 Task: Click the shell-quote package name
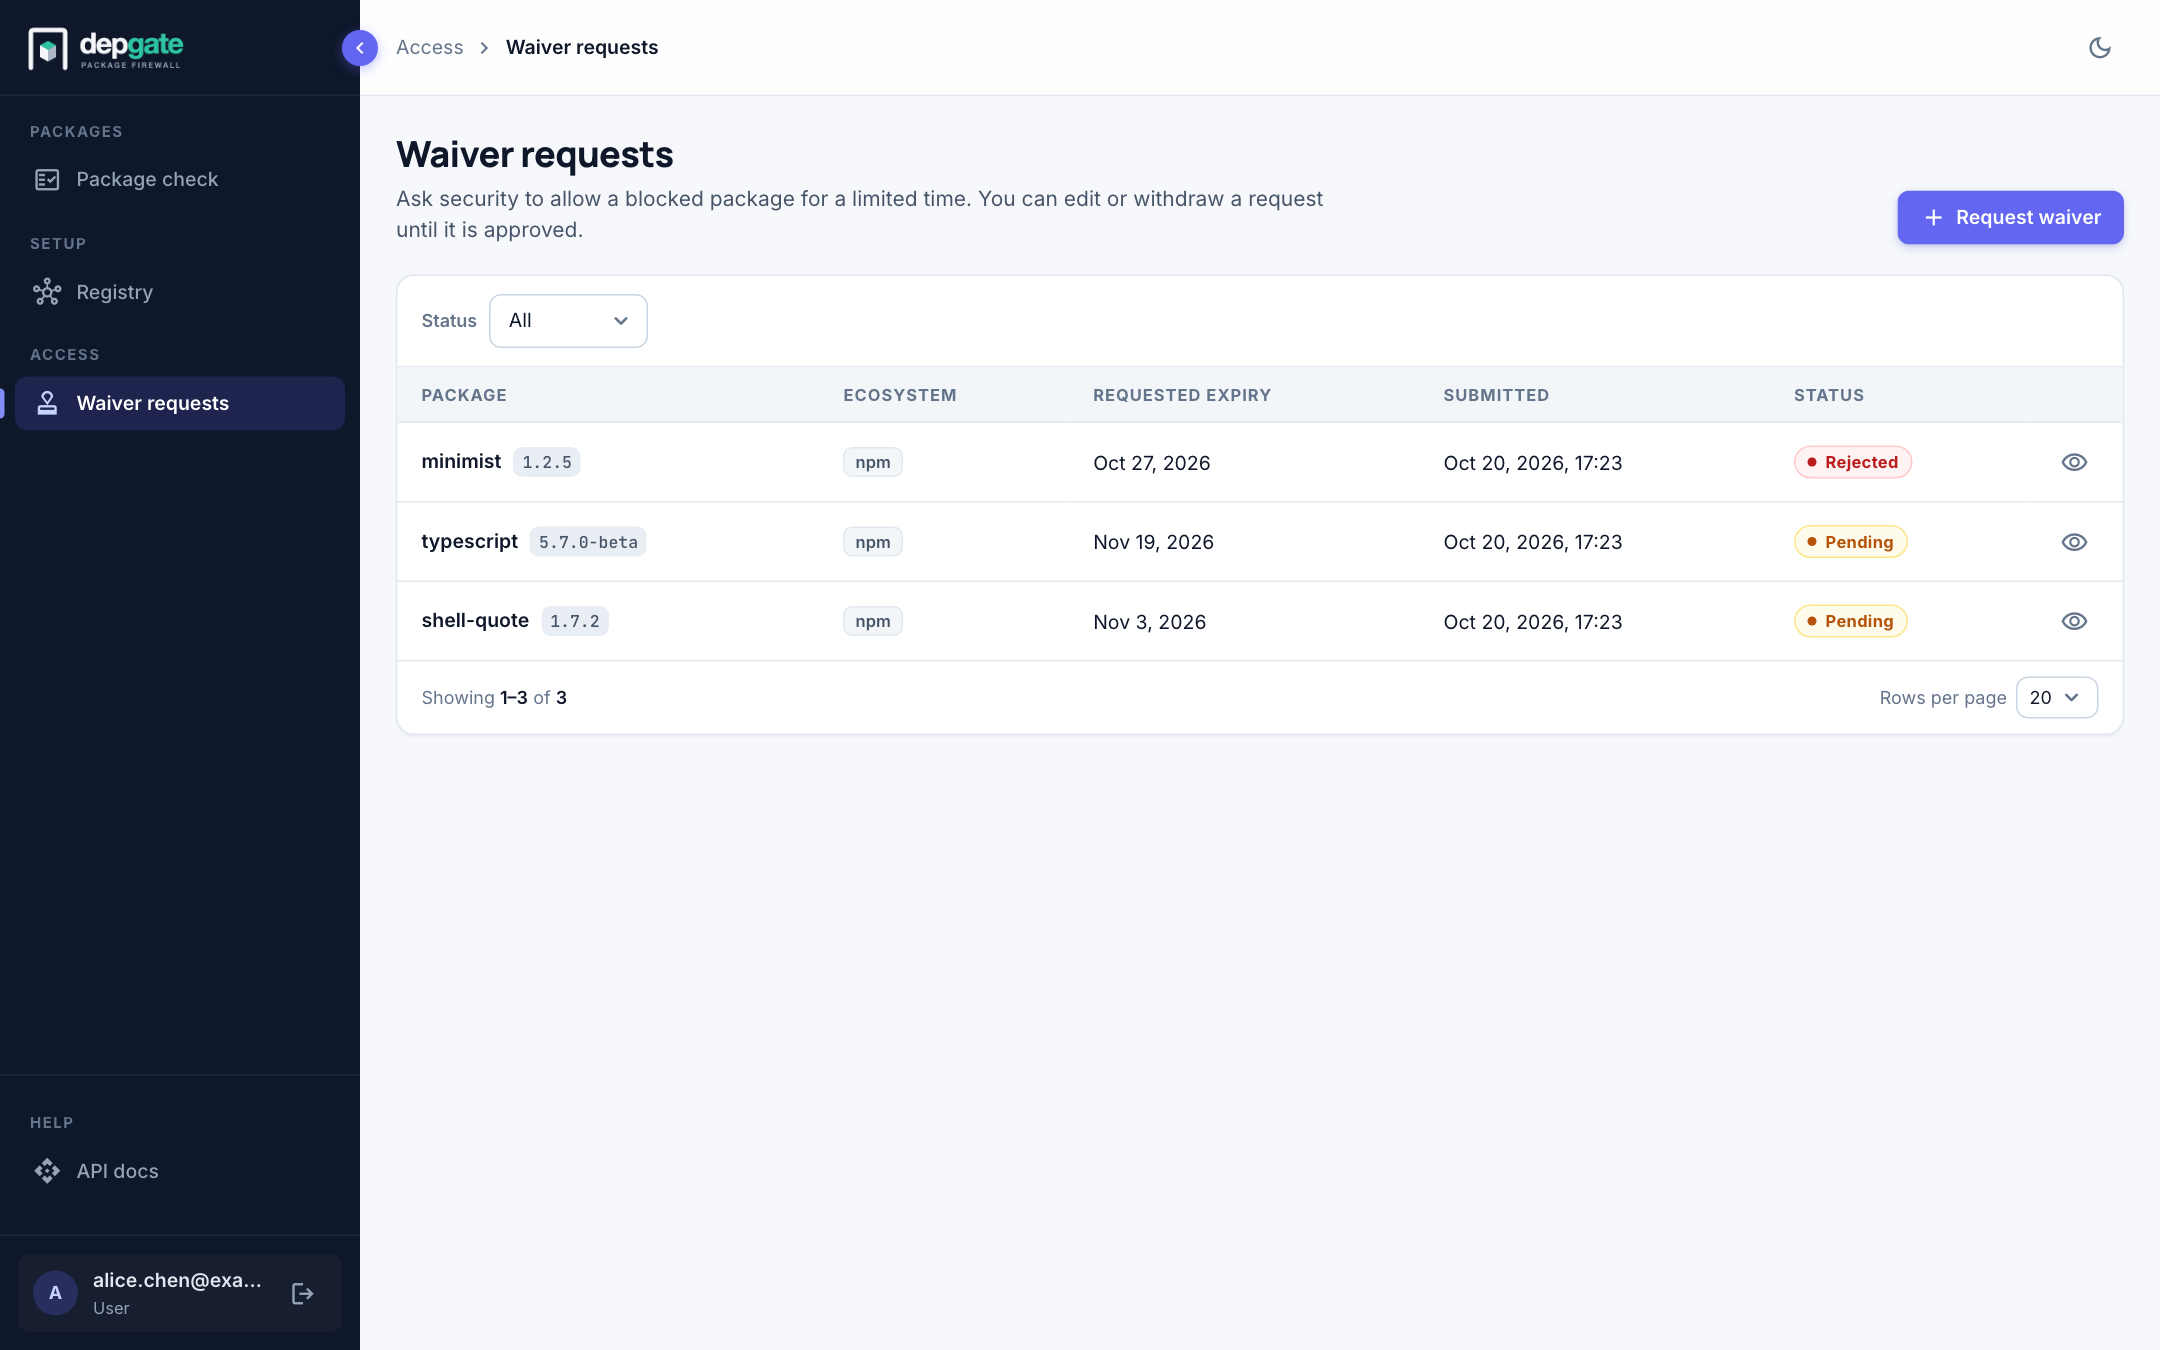point(475,620)
